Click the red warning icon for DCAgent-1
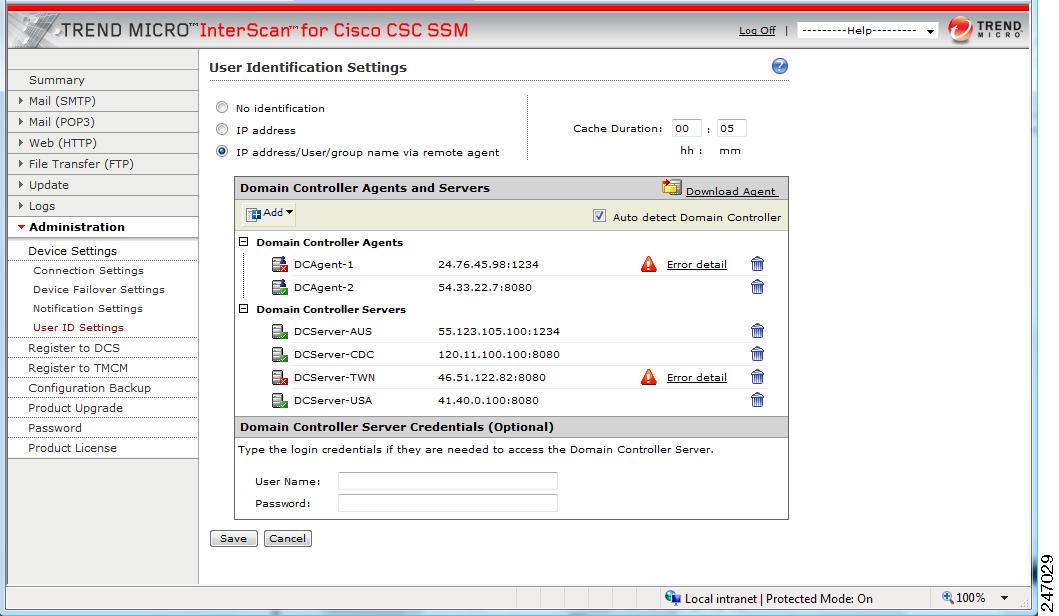1059x616 pixels. pos(648,264)
